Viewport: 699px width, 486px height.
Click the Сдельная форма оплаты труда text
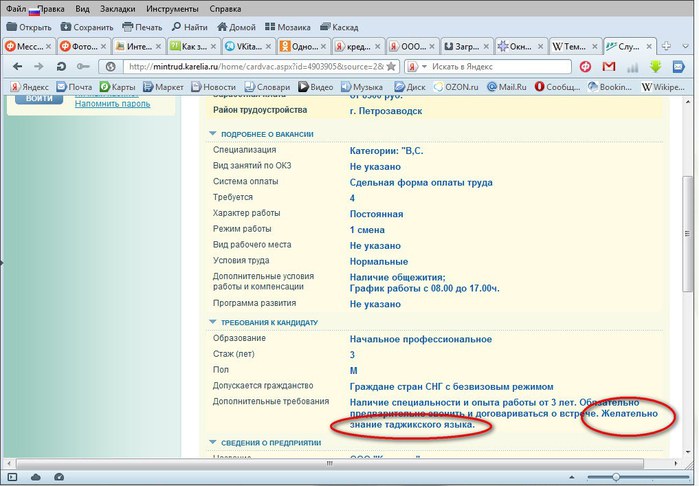[x=421, y=182]
